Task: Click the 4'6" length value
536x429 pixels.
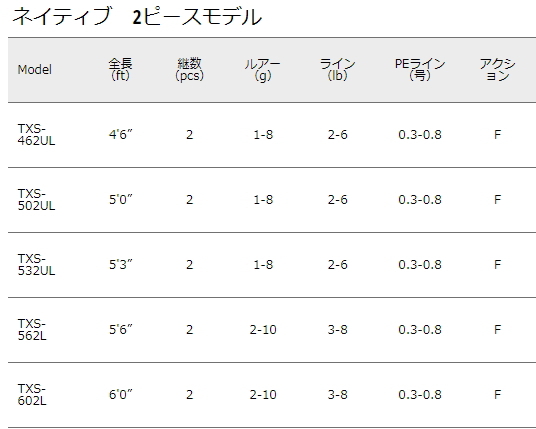Action: [121, 135]
